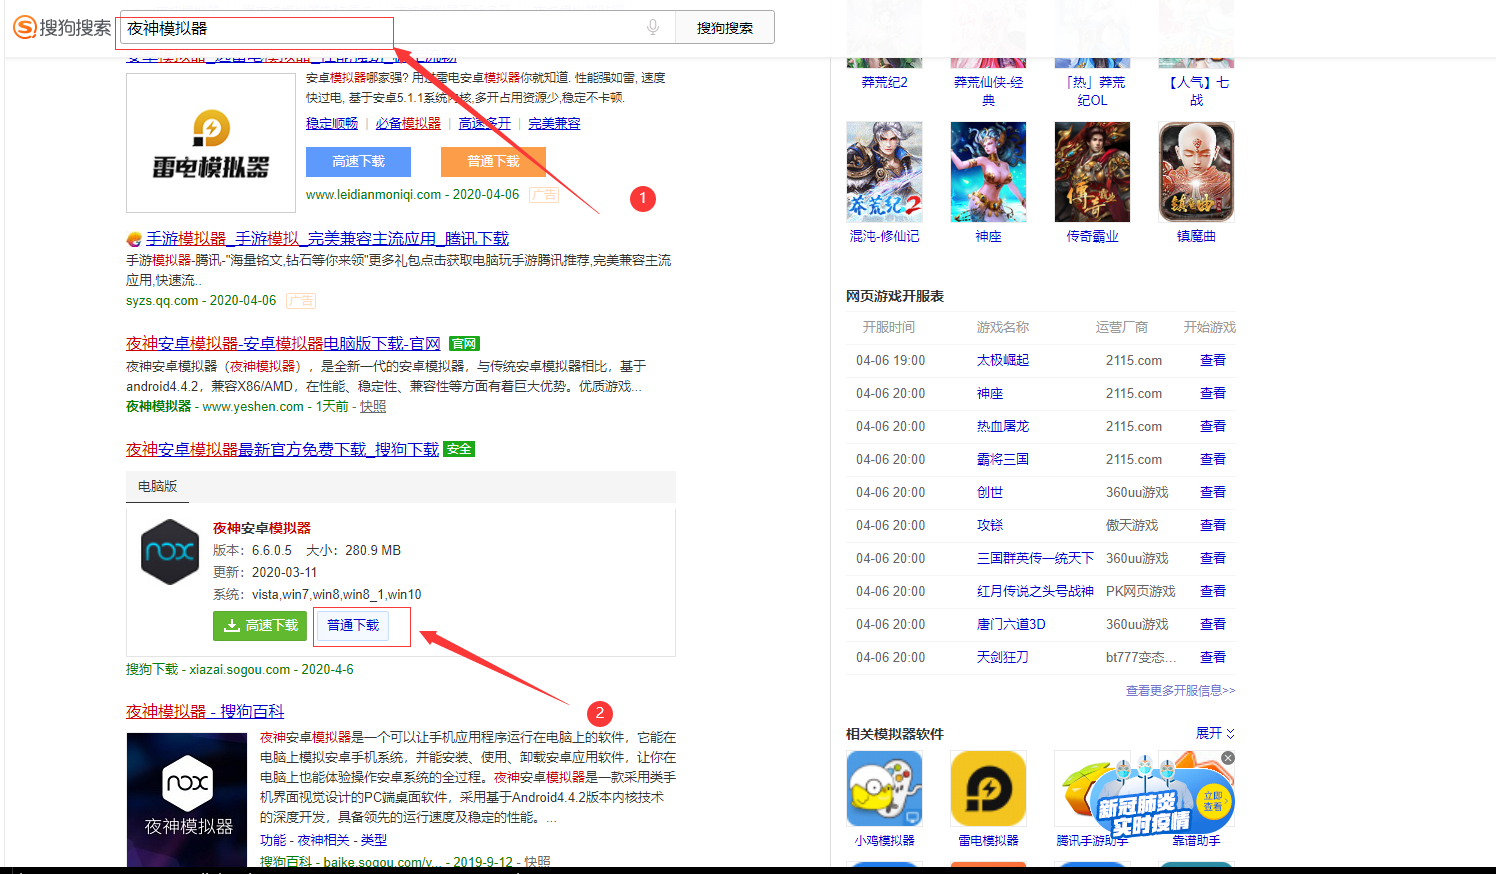Open the 热血屠龙 game link
The height and width of the screenshot is (874, 1496).
click(1003, 426)
